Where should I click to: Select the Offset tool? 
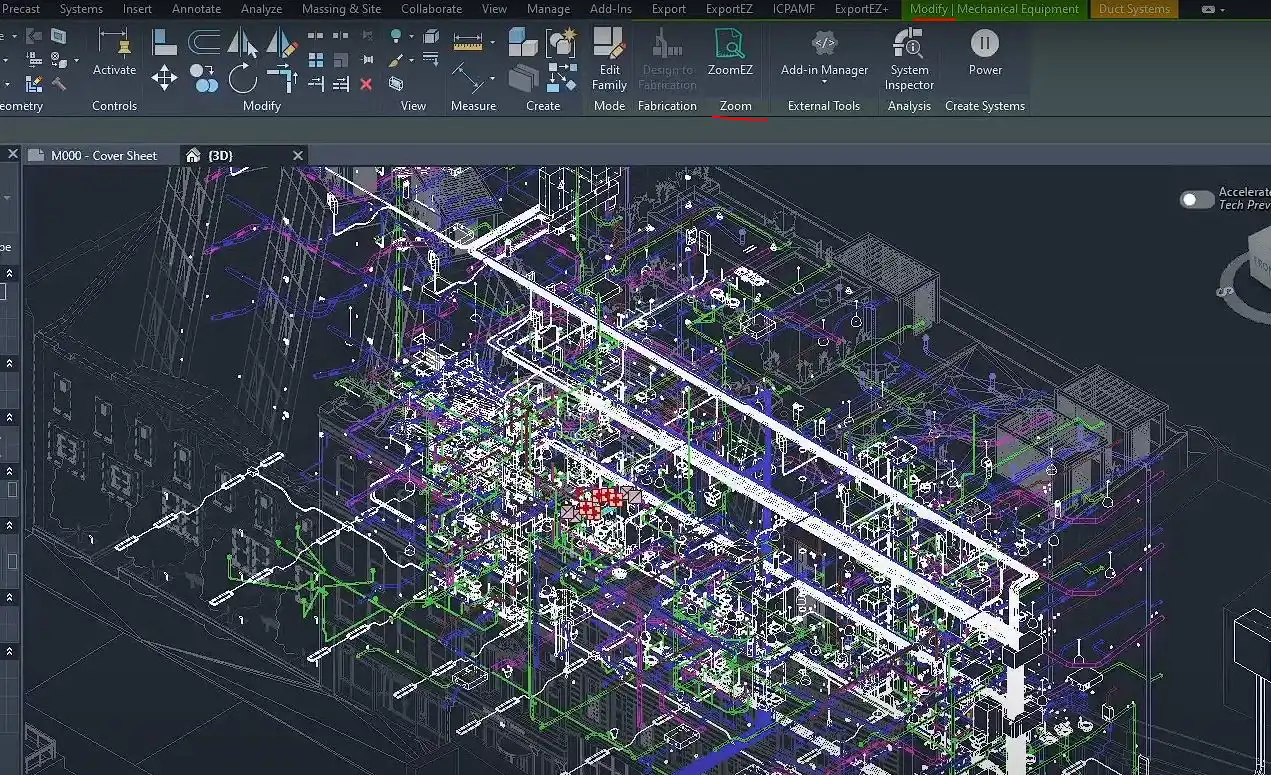(204, 42)
